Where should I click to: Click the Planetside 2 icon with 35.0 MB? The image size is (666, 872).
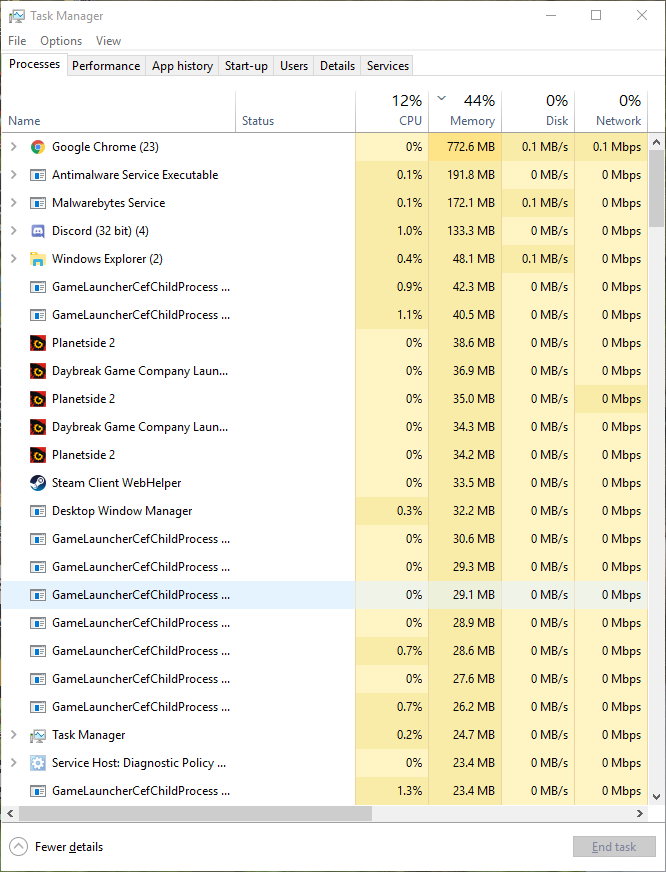tap(38, 399)
